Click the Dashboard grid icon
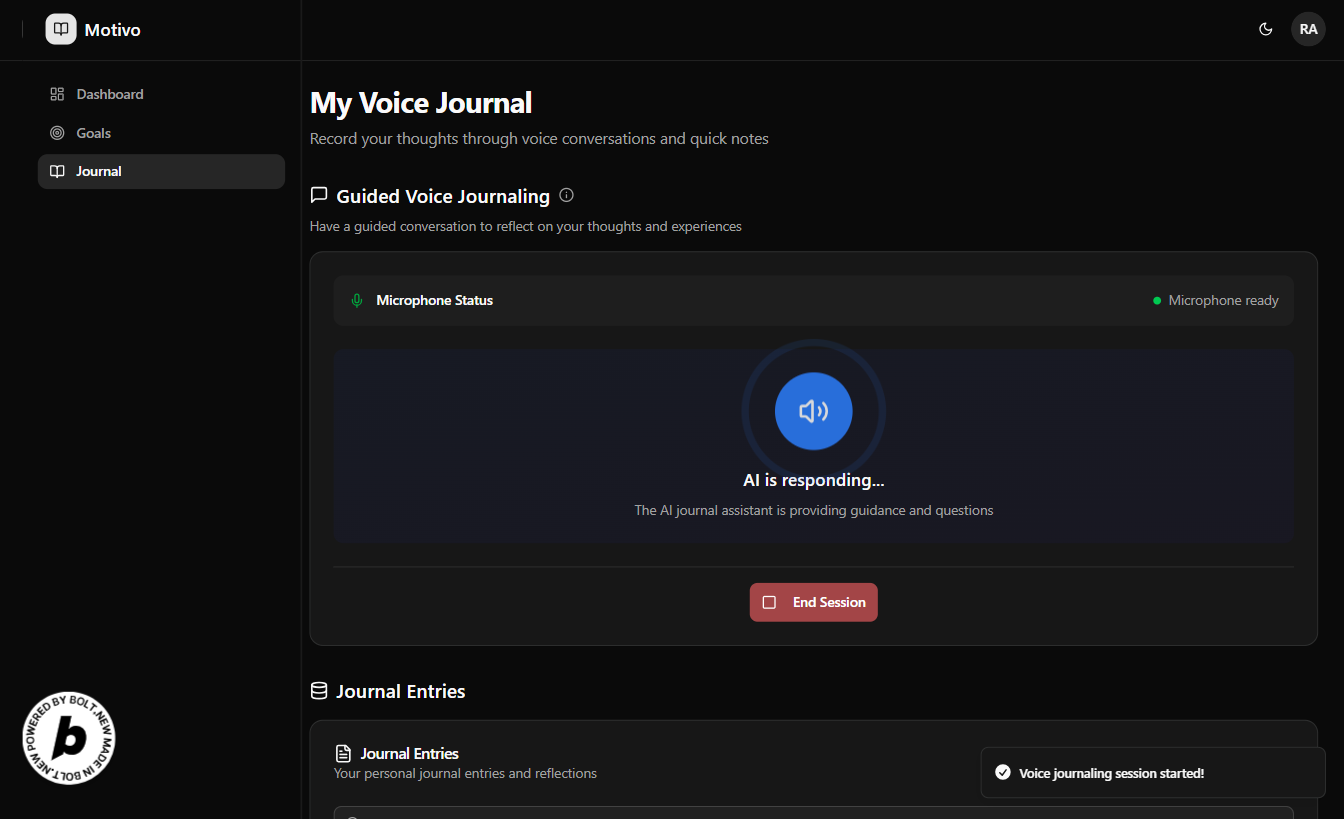The image size is (1344, 819). 57,94
